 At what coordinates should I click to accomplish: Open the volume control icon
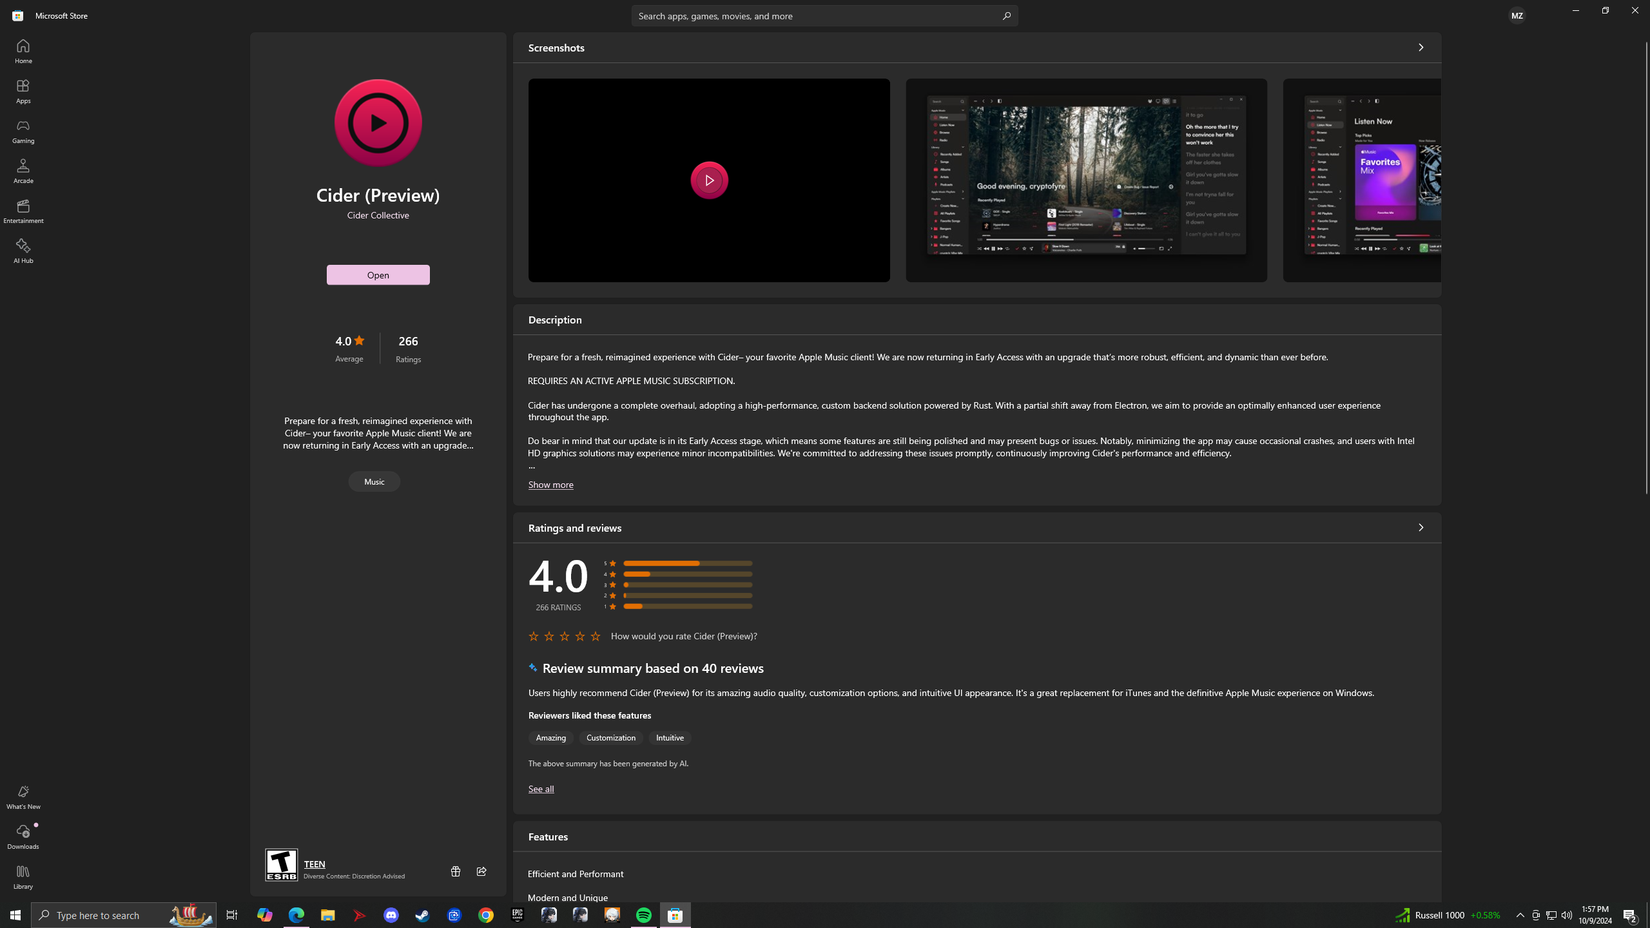(x=1567, y=915)
